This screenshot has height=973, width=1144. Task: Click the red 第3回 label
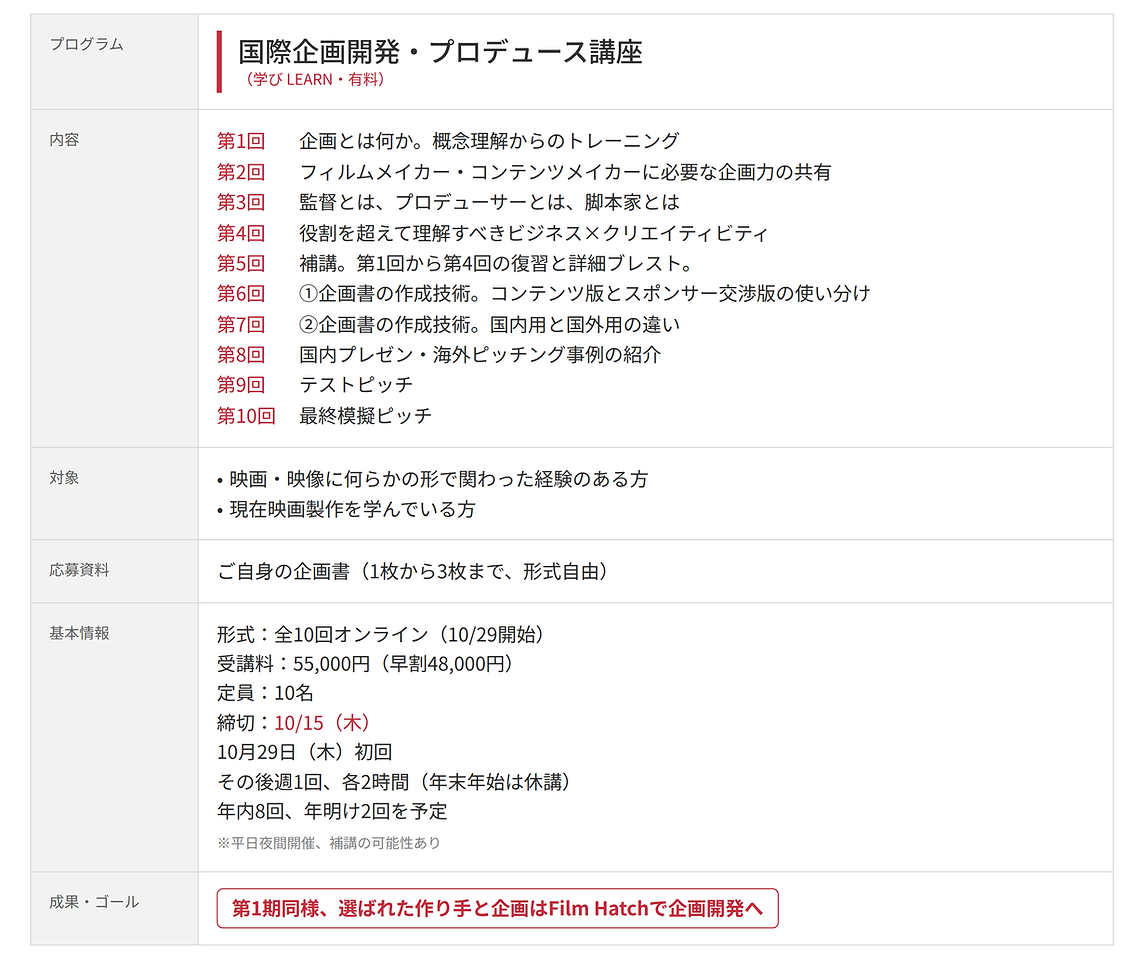pyautogui.click(x=241, y=202)
